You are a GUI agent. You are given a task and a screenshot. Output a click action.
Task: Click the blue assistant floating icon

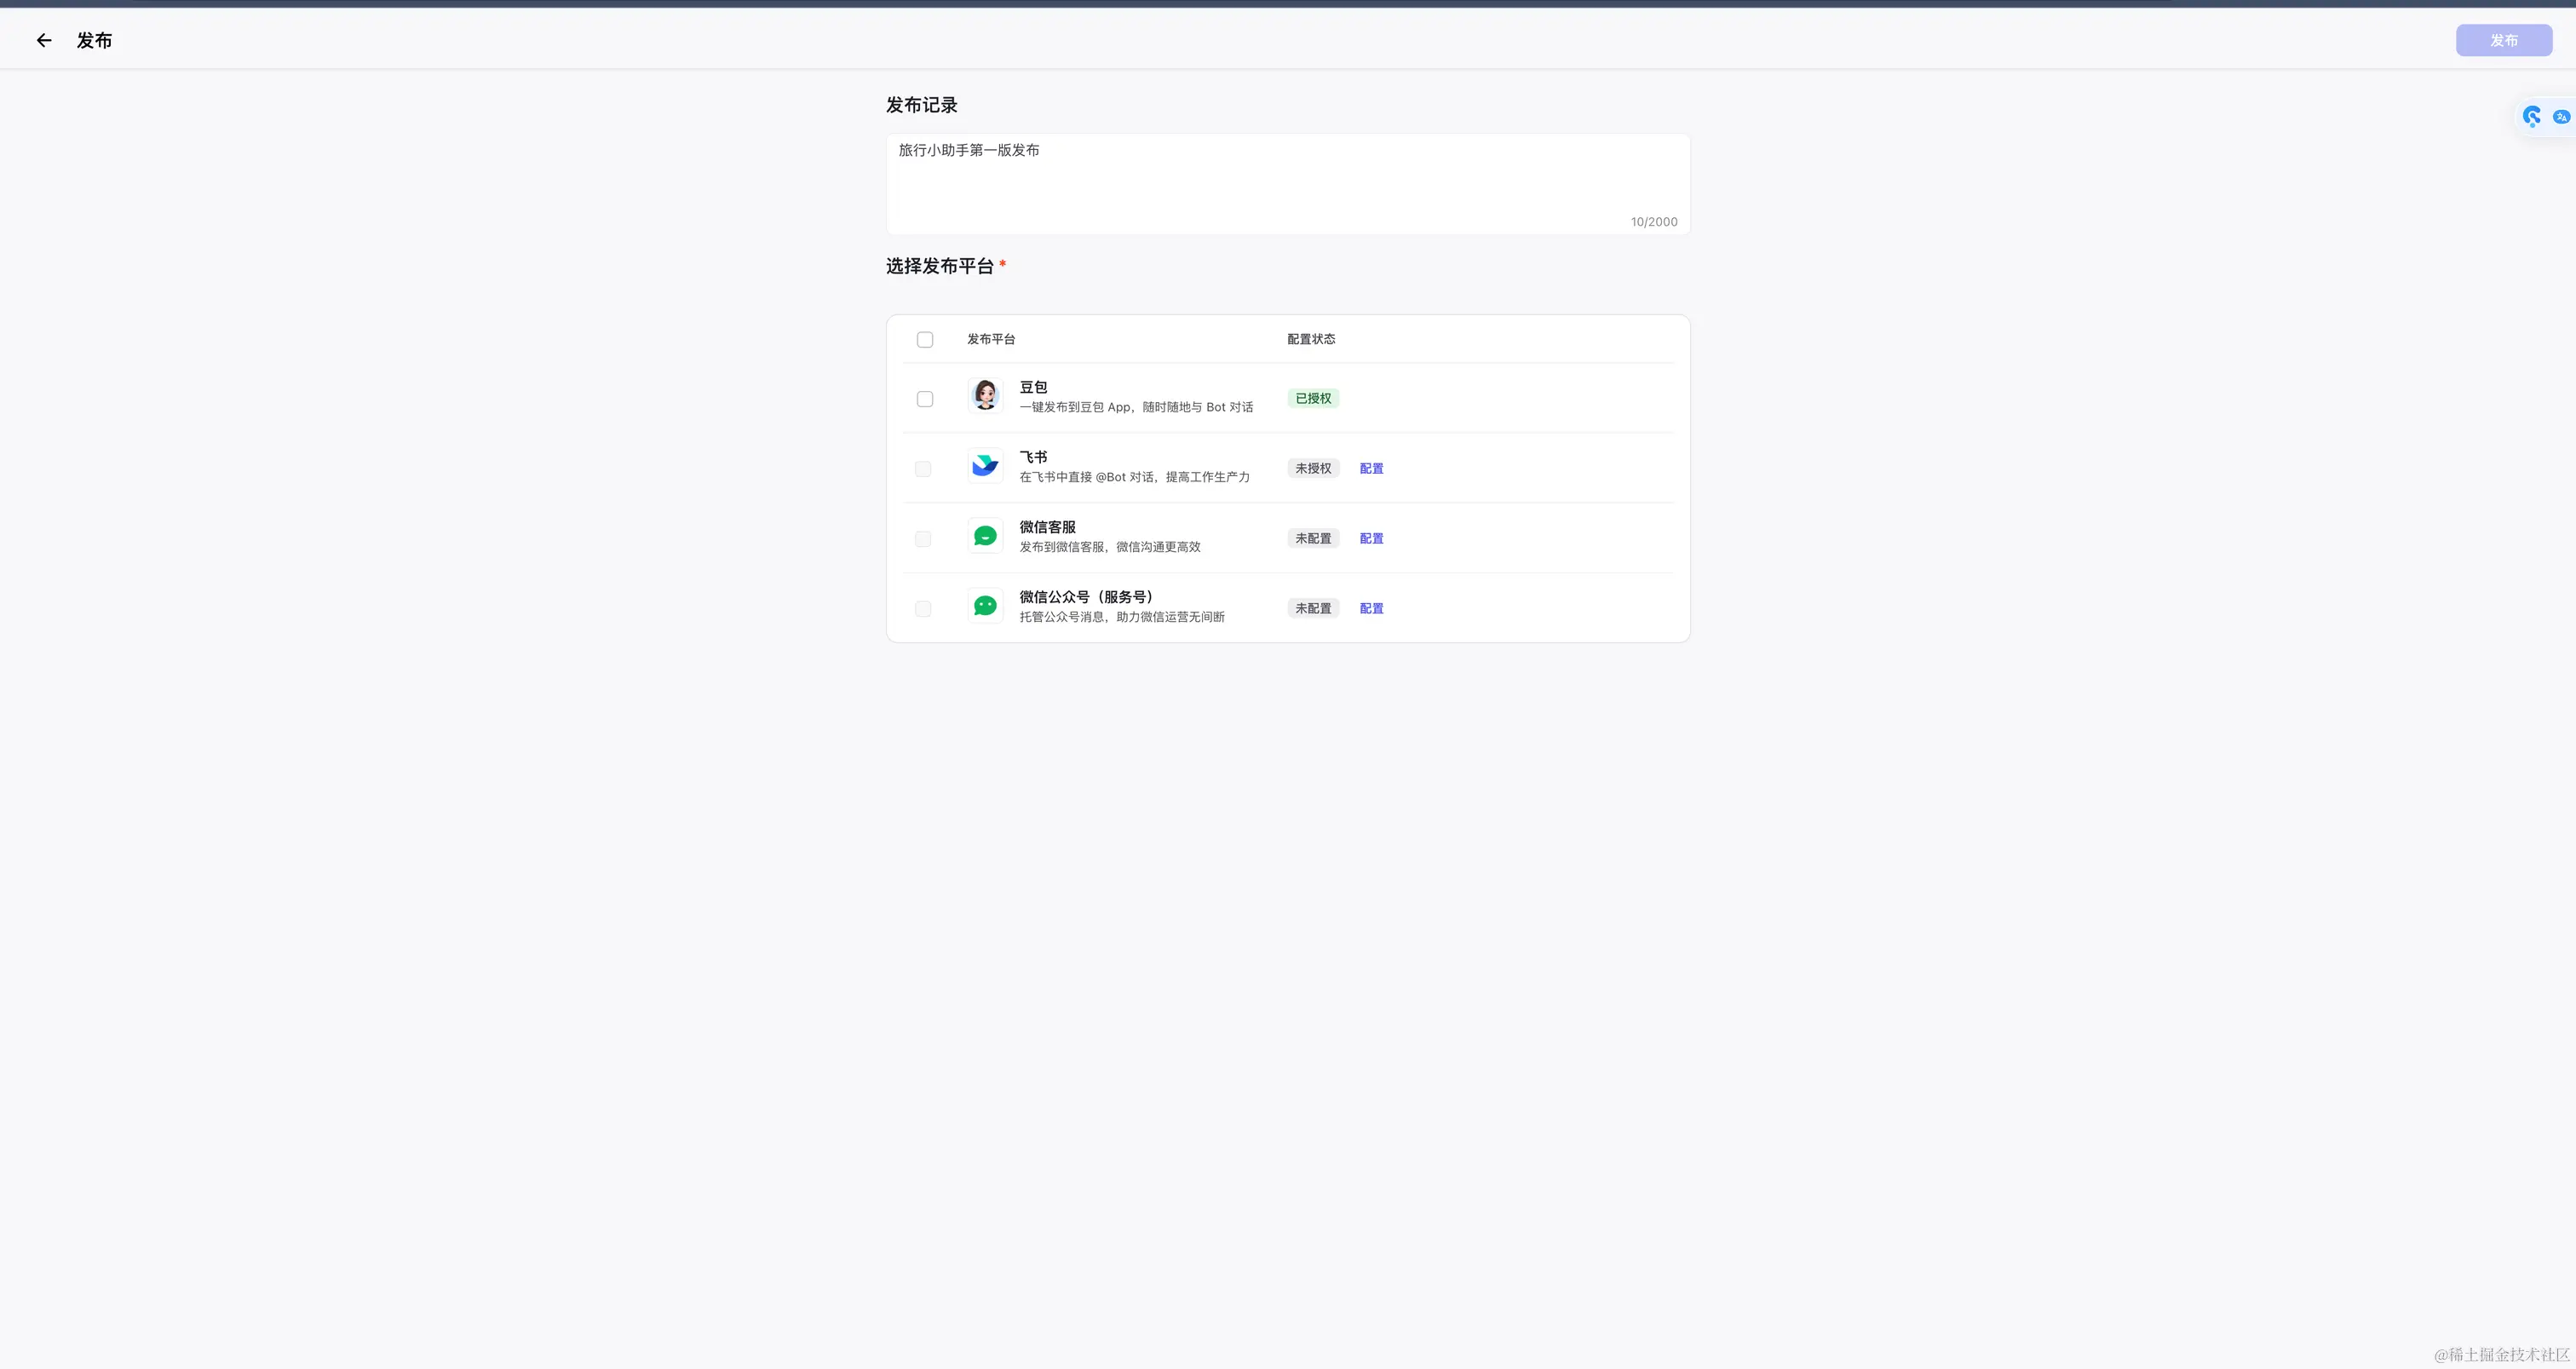[x=2532, y=117]
